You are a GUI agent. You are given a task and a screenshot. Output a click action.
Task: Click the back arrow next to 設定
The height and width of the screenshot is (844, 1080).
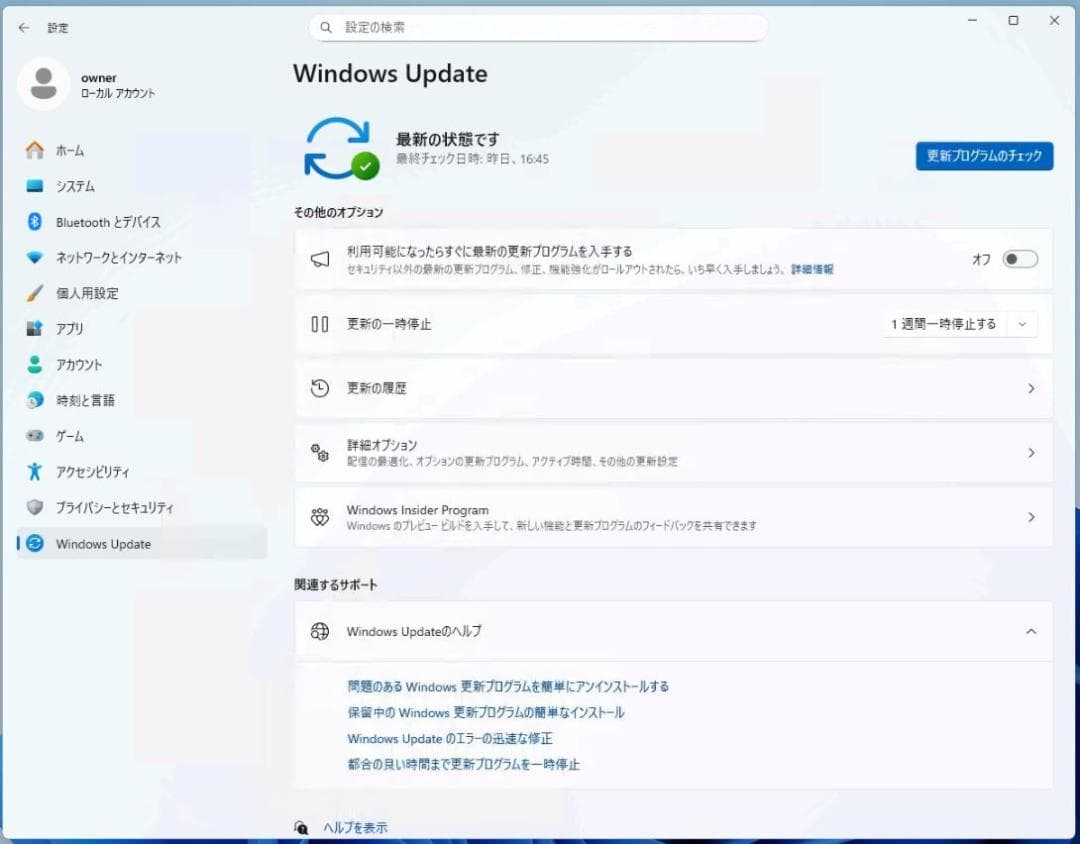24,28
